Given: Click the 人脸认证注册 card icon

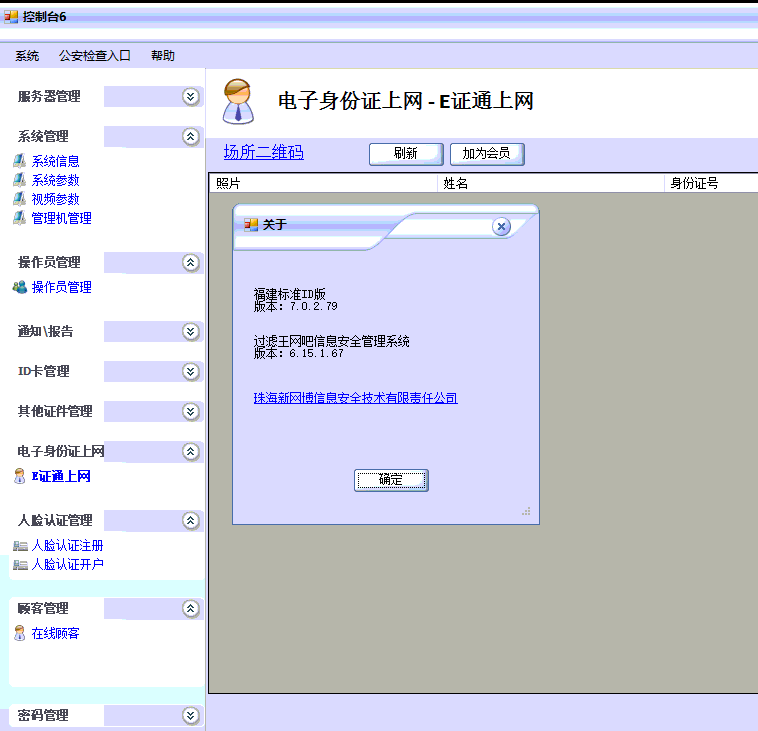Looking at the screenshot, I should point(20,546).
